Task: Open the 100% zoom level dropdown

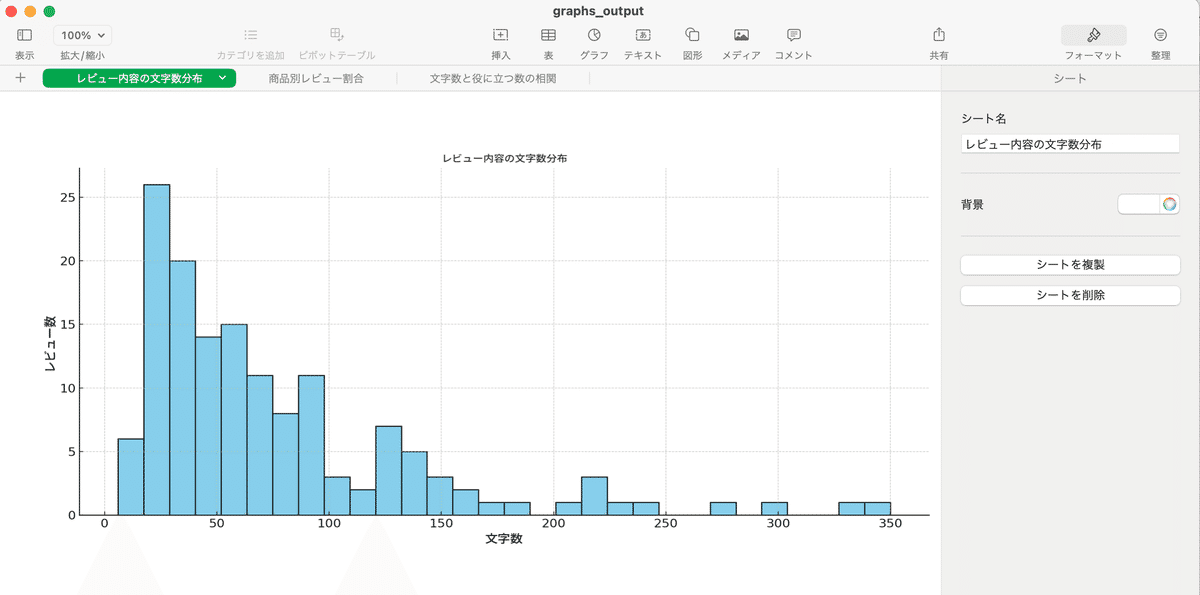Action: (82, 35)
